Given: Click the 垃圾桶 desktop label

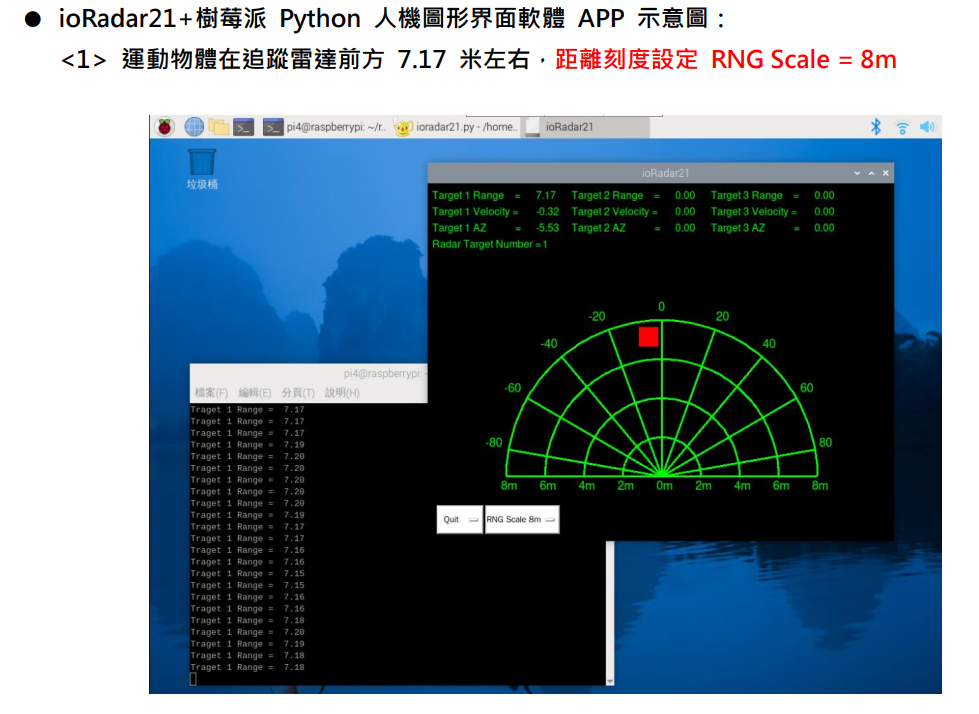Looking at the screenshot, I should click(202, 184).
